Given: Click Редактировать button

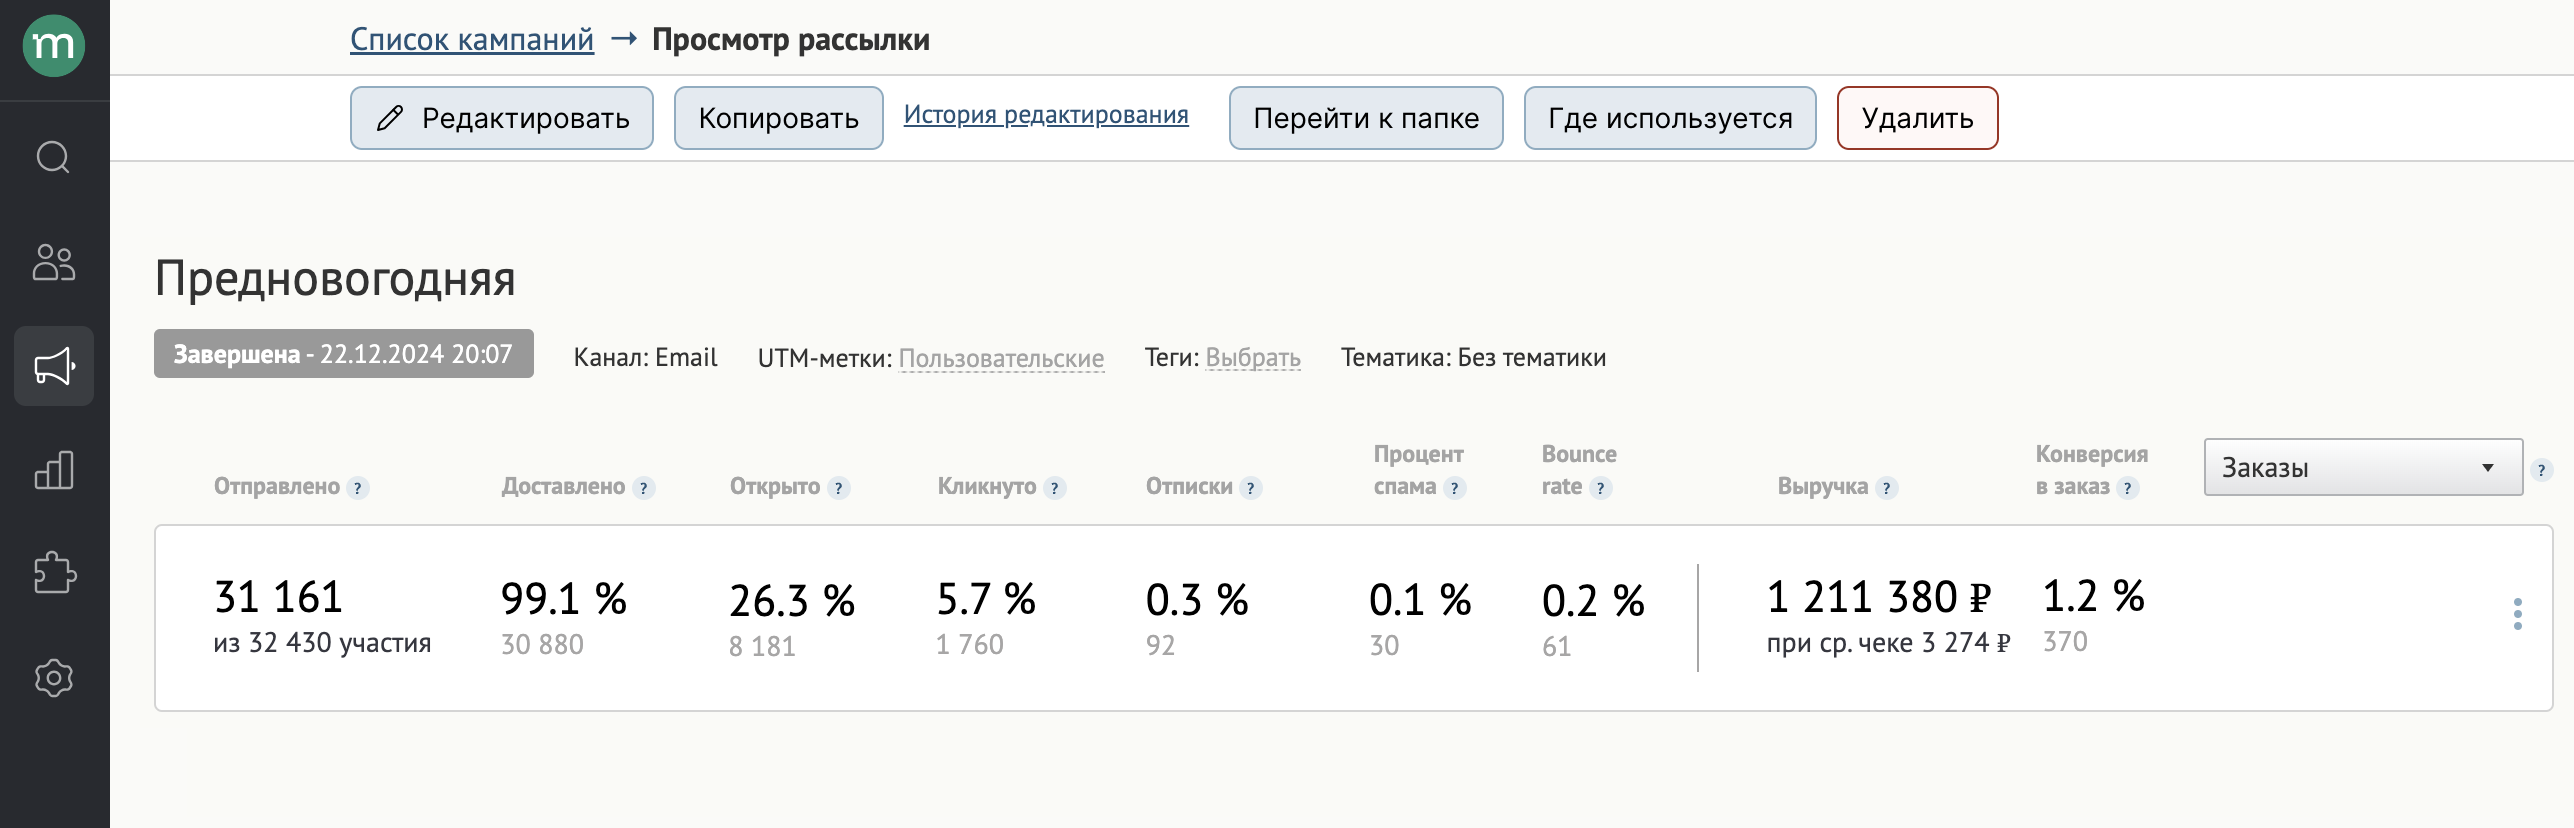Looking at the screenshot, I should (x=502, y=118).
